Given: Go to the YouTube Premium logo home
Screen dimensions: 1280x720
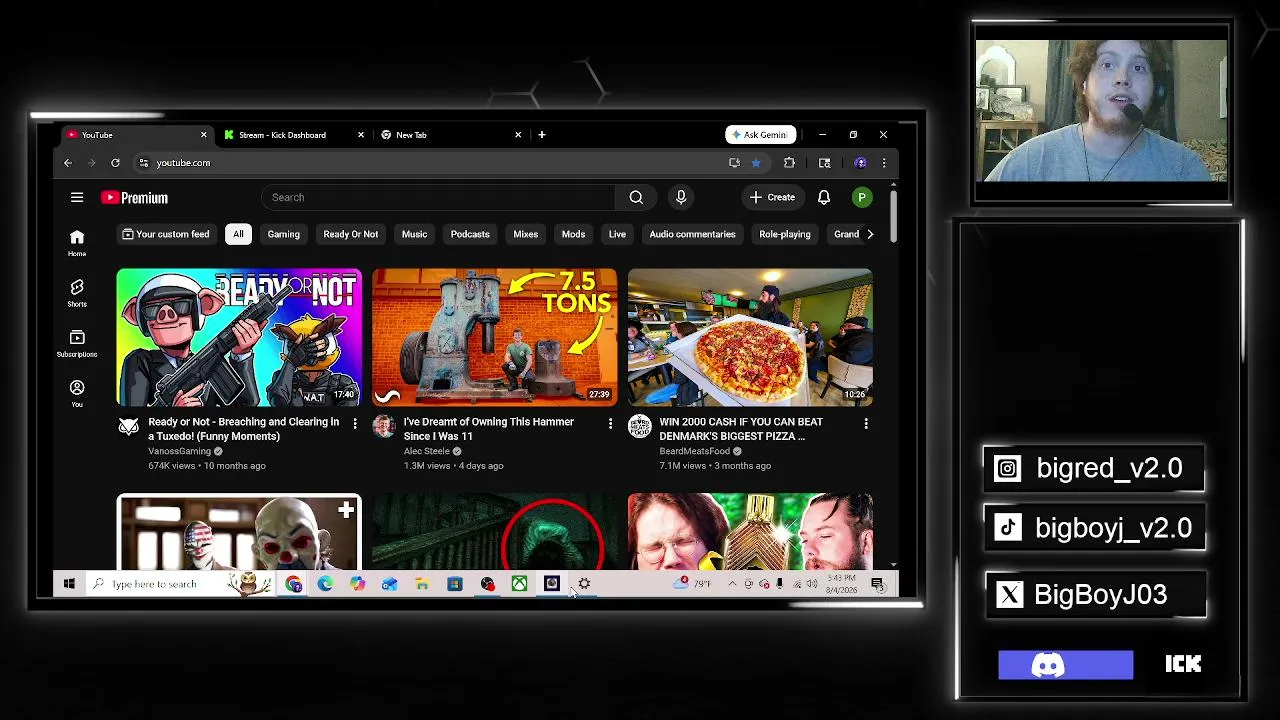Looking at the screenshot, I should pyautogui.click(x=134, y=198).
